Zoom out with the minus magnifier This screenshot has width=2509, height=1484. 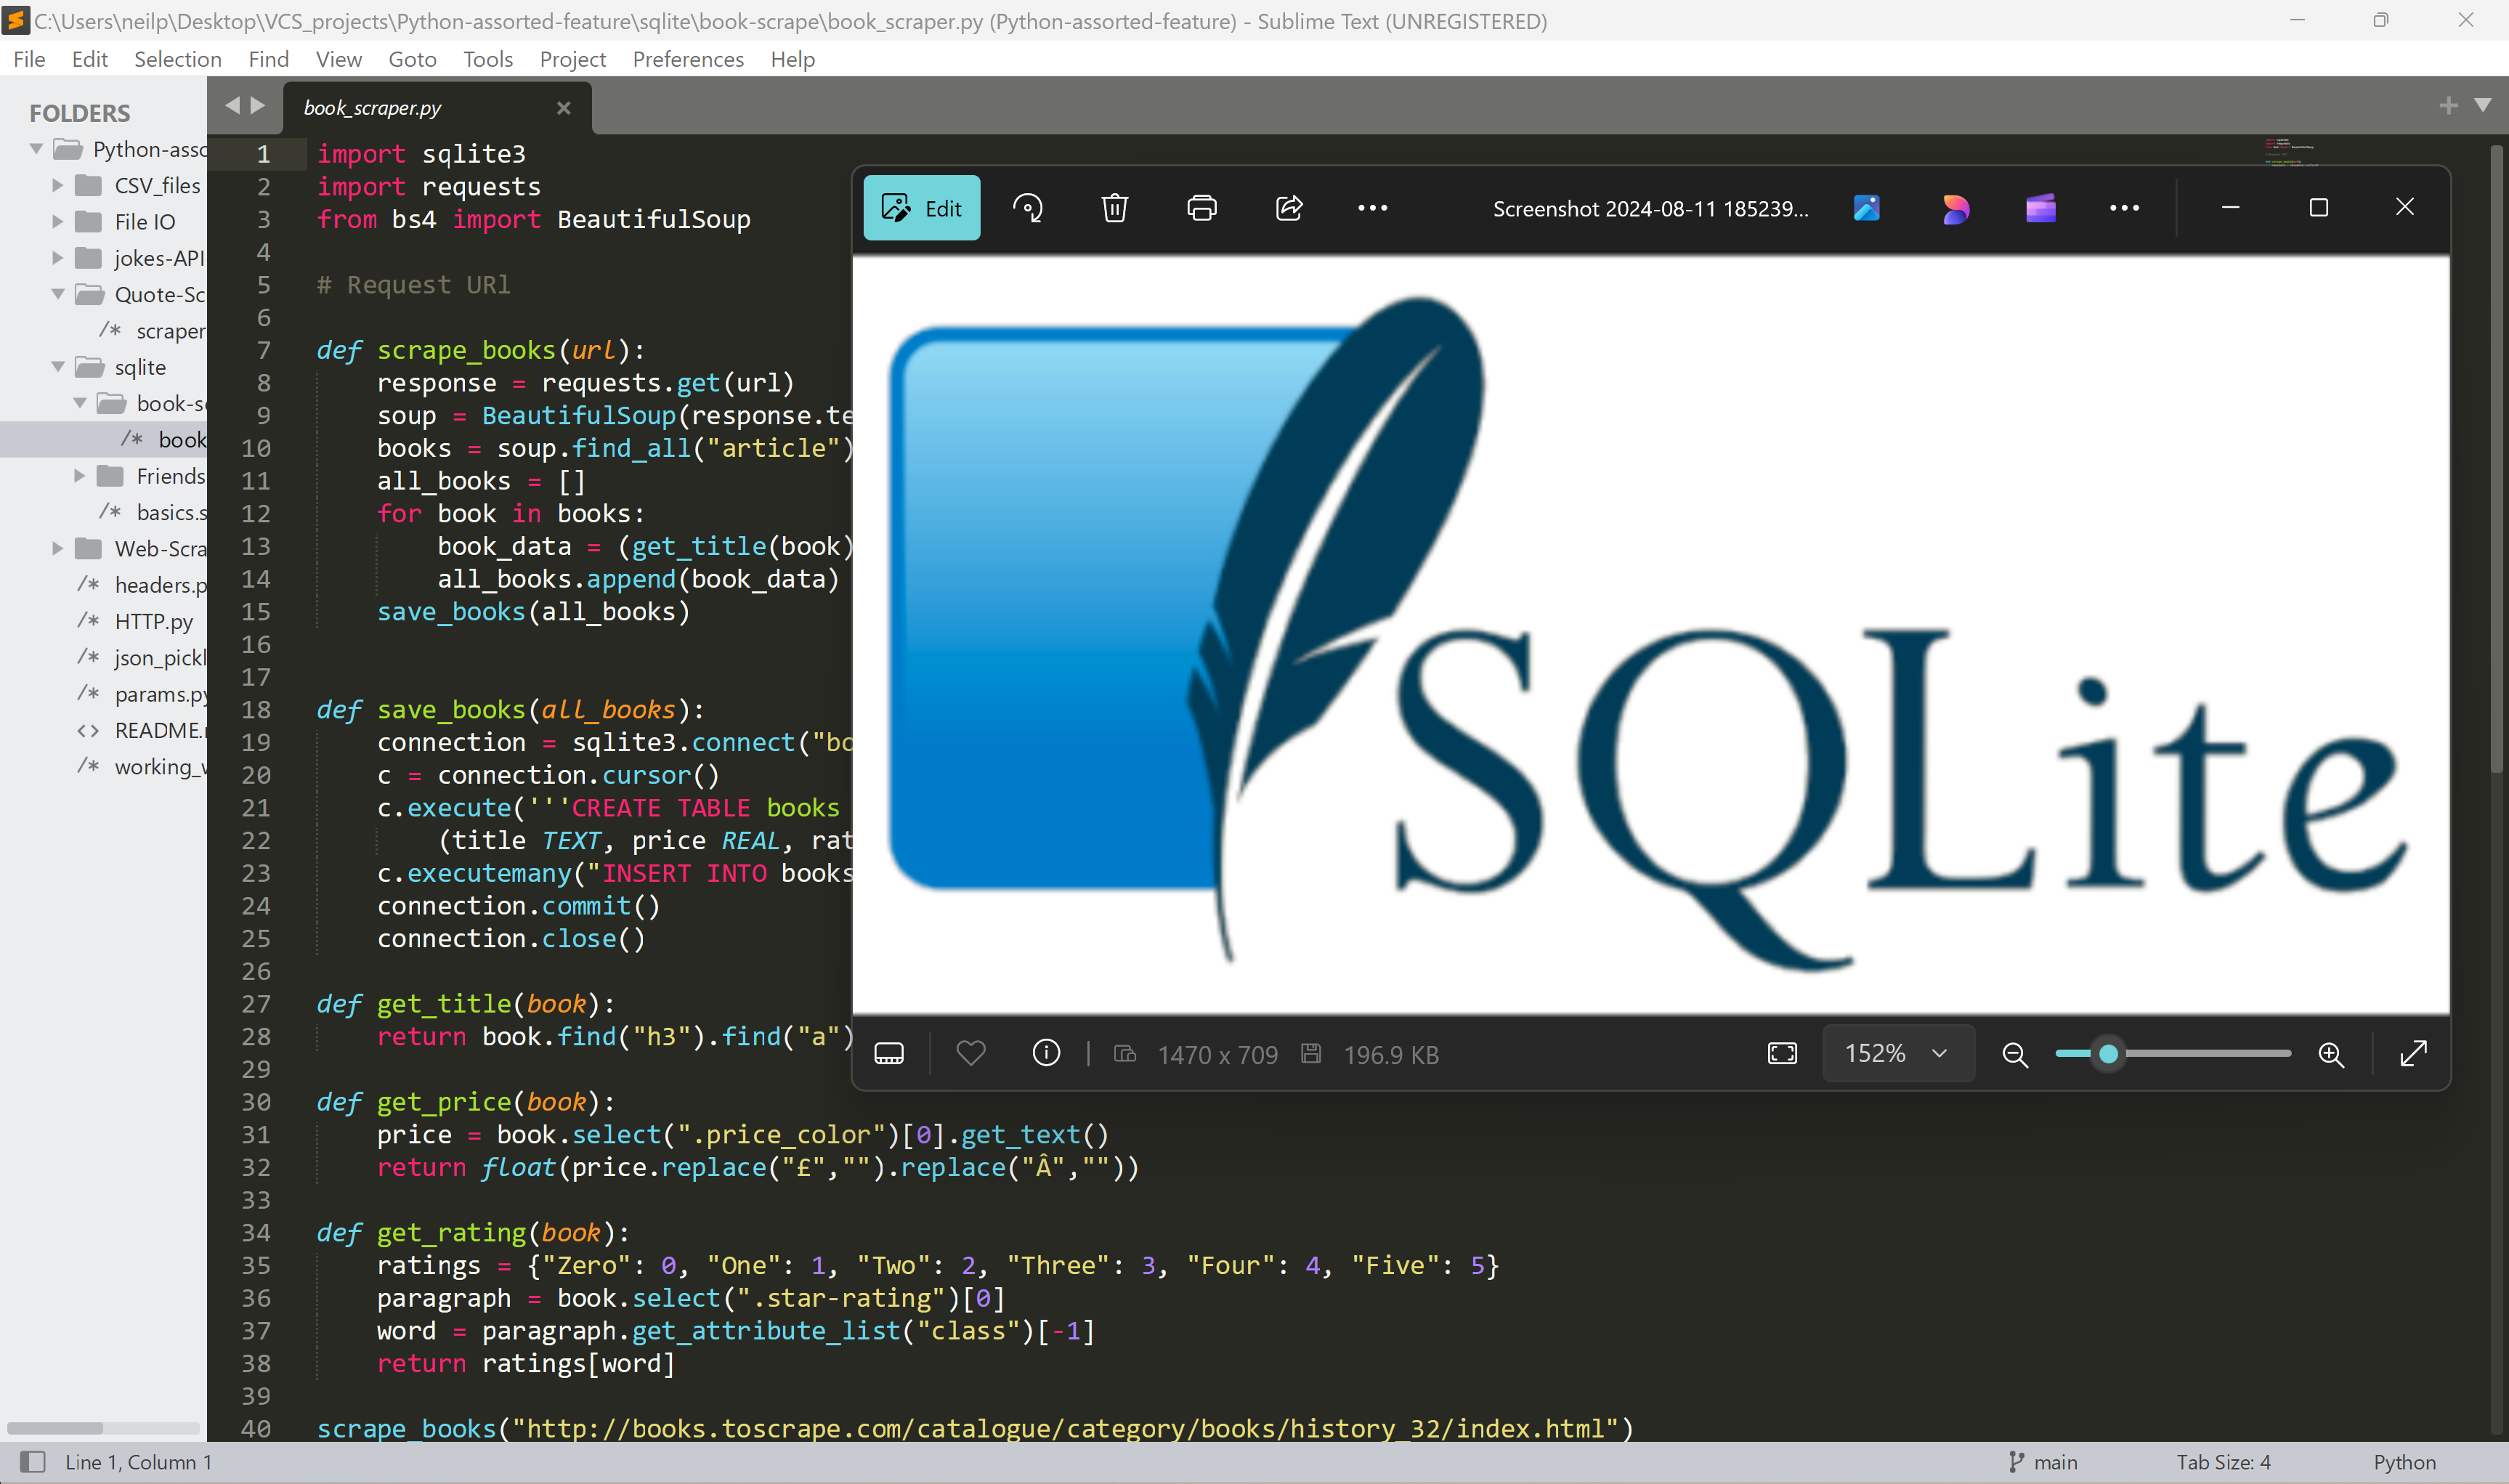point(2015,1054)
